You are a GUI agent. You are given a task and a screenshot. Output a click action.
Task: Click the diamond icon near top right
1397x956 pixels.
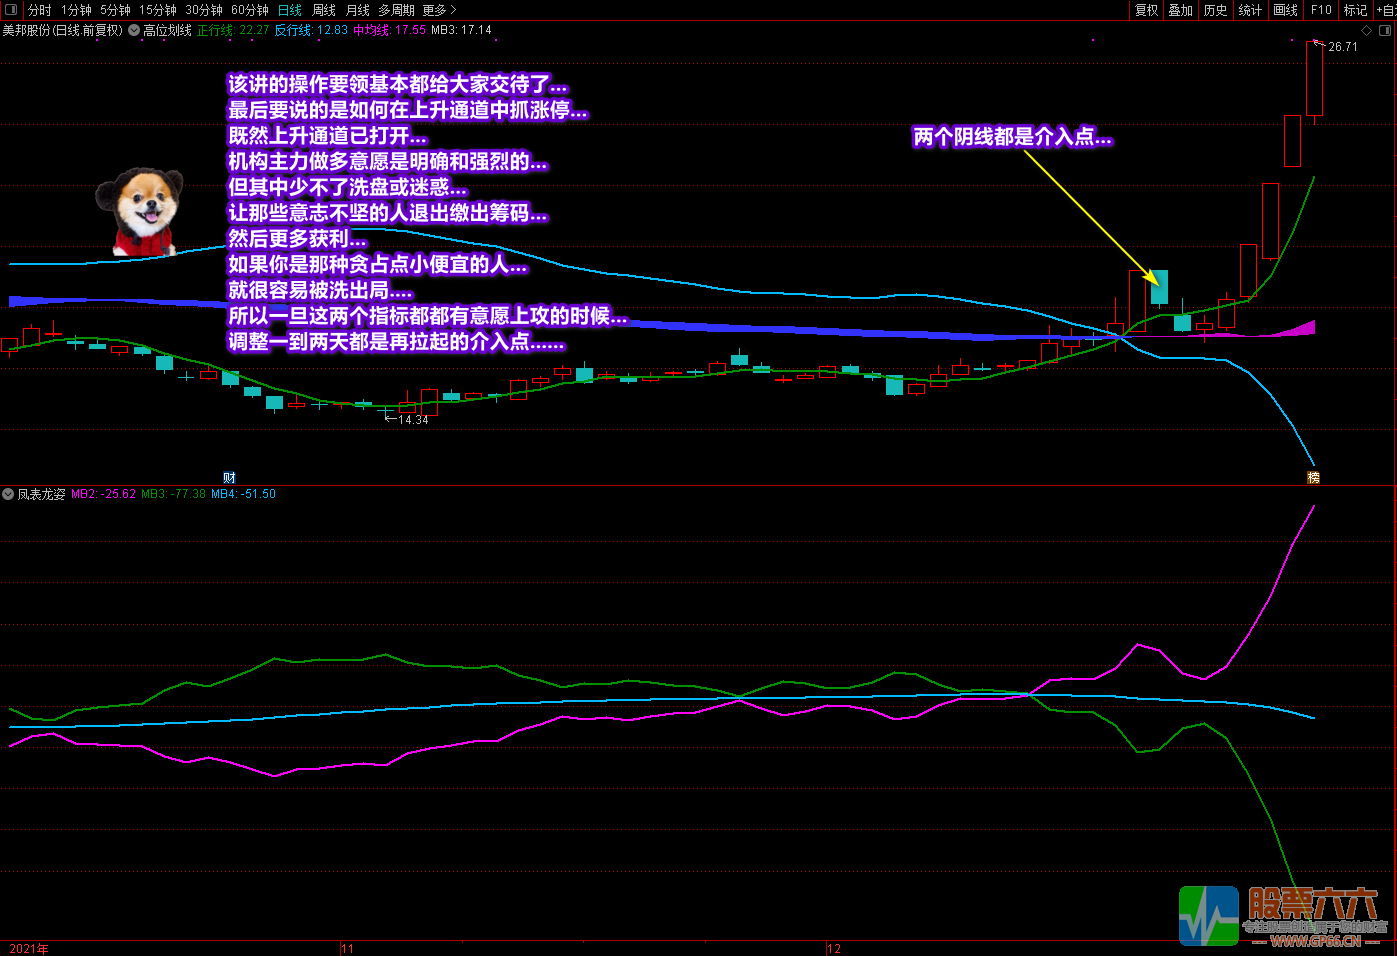(1367, 30)
